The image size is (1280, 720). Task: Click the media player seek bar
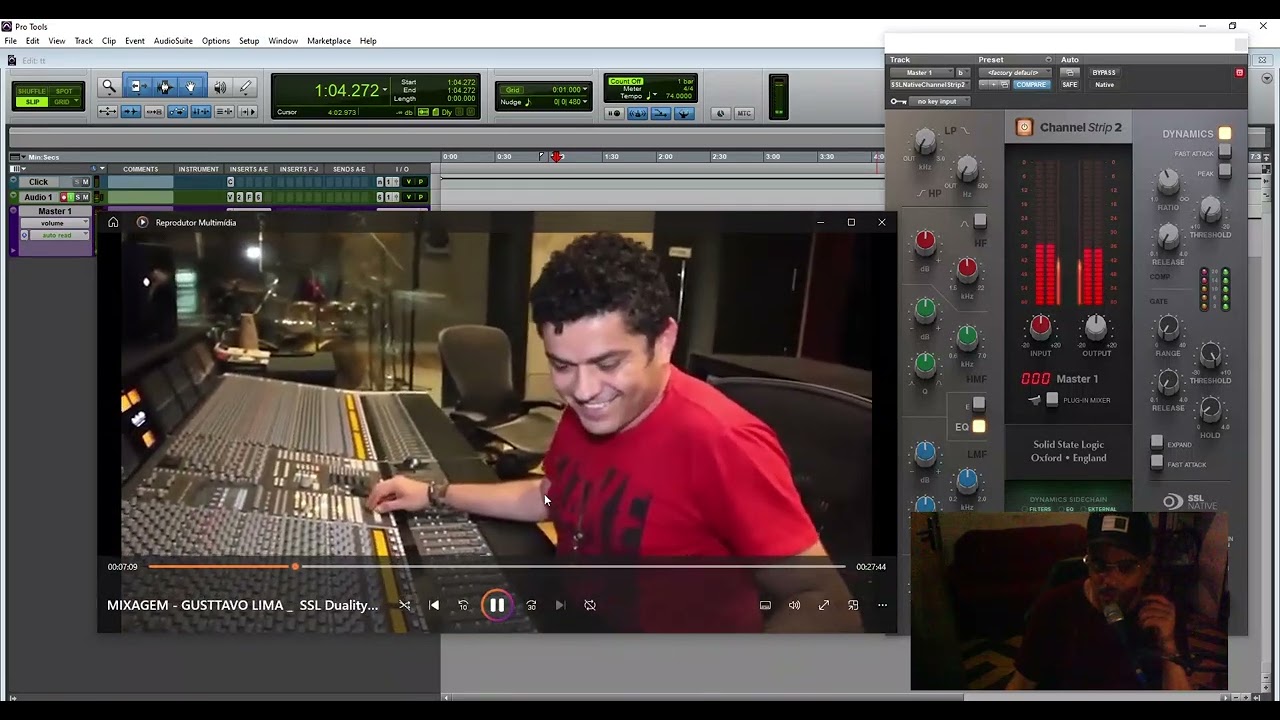[x=497, y=567]
